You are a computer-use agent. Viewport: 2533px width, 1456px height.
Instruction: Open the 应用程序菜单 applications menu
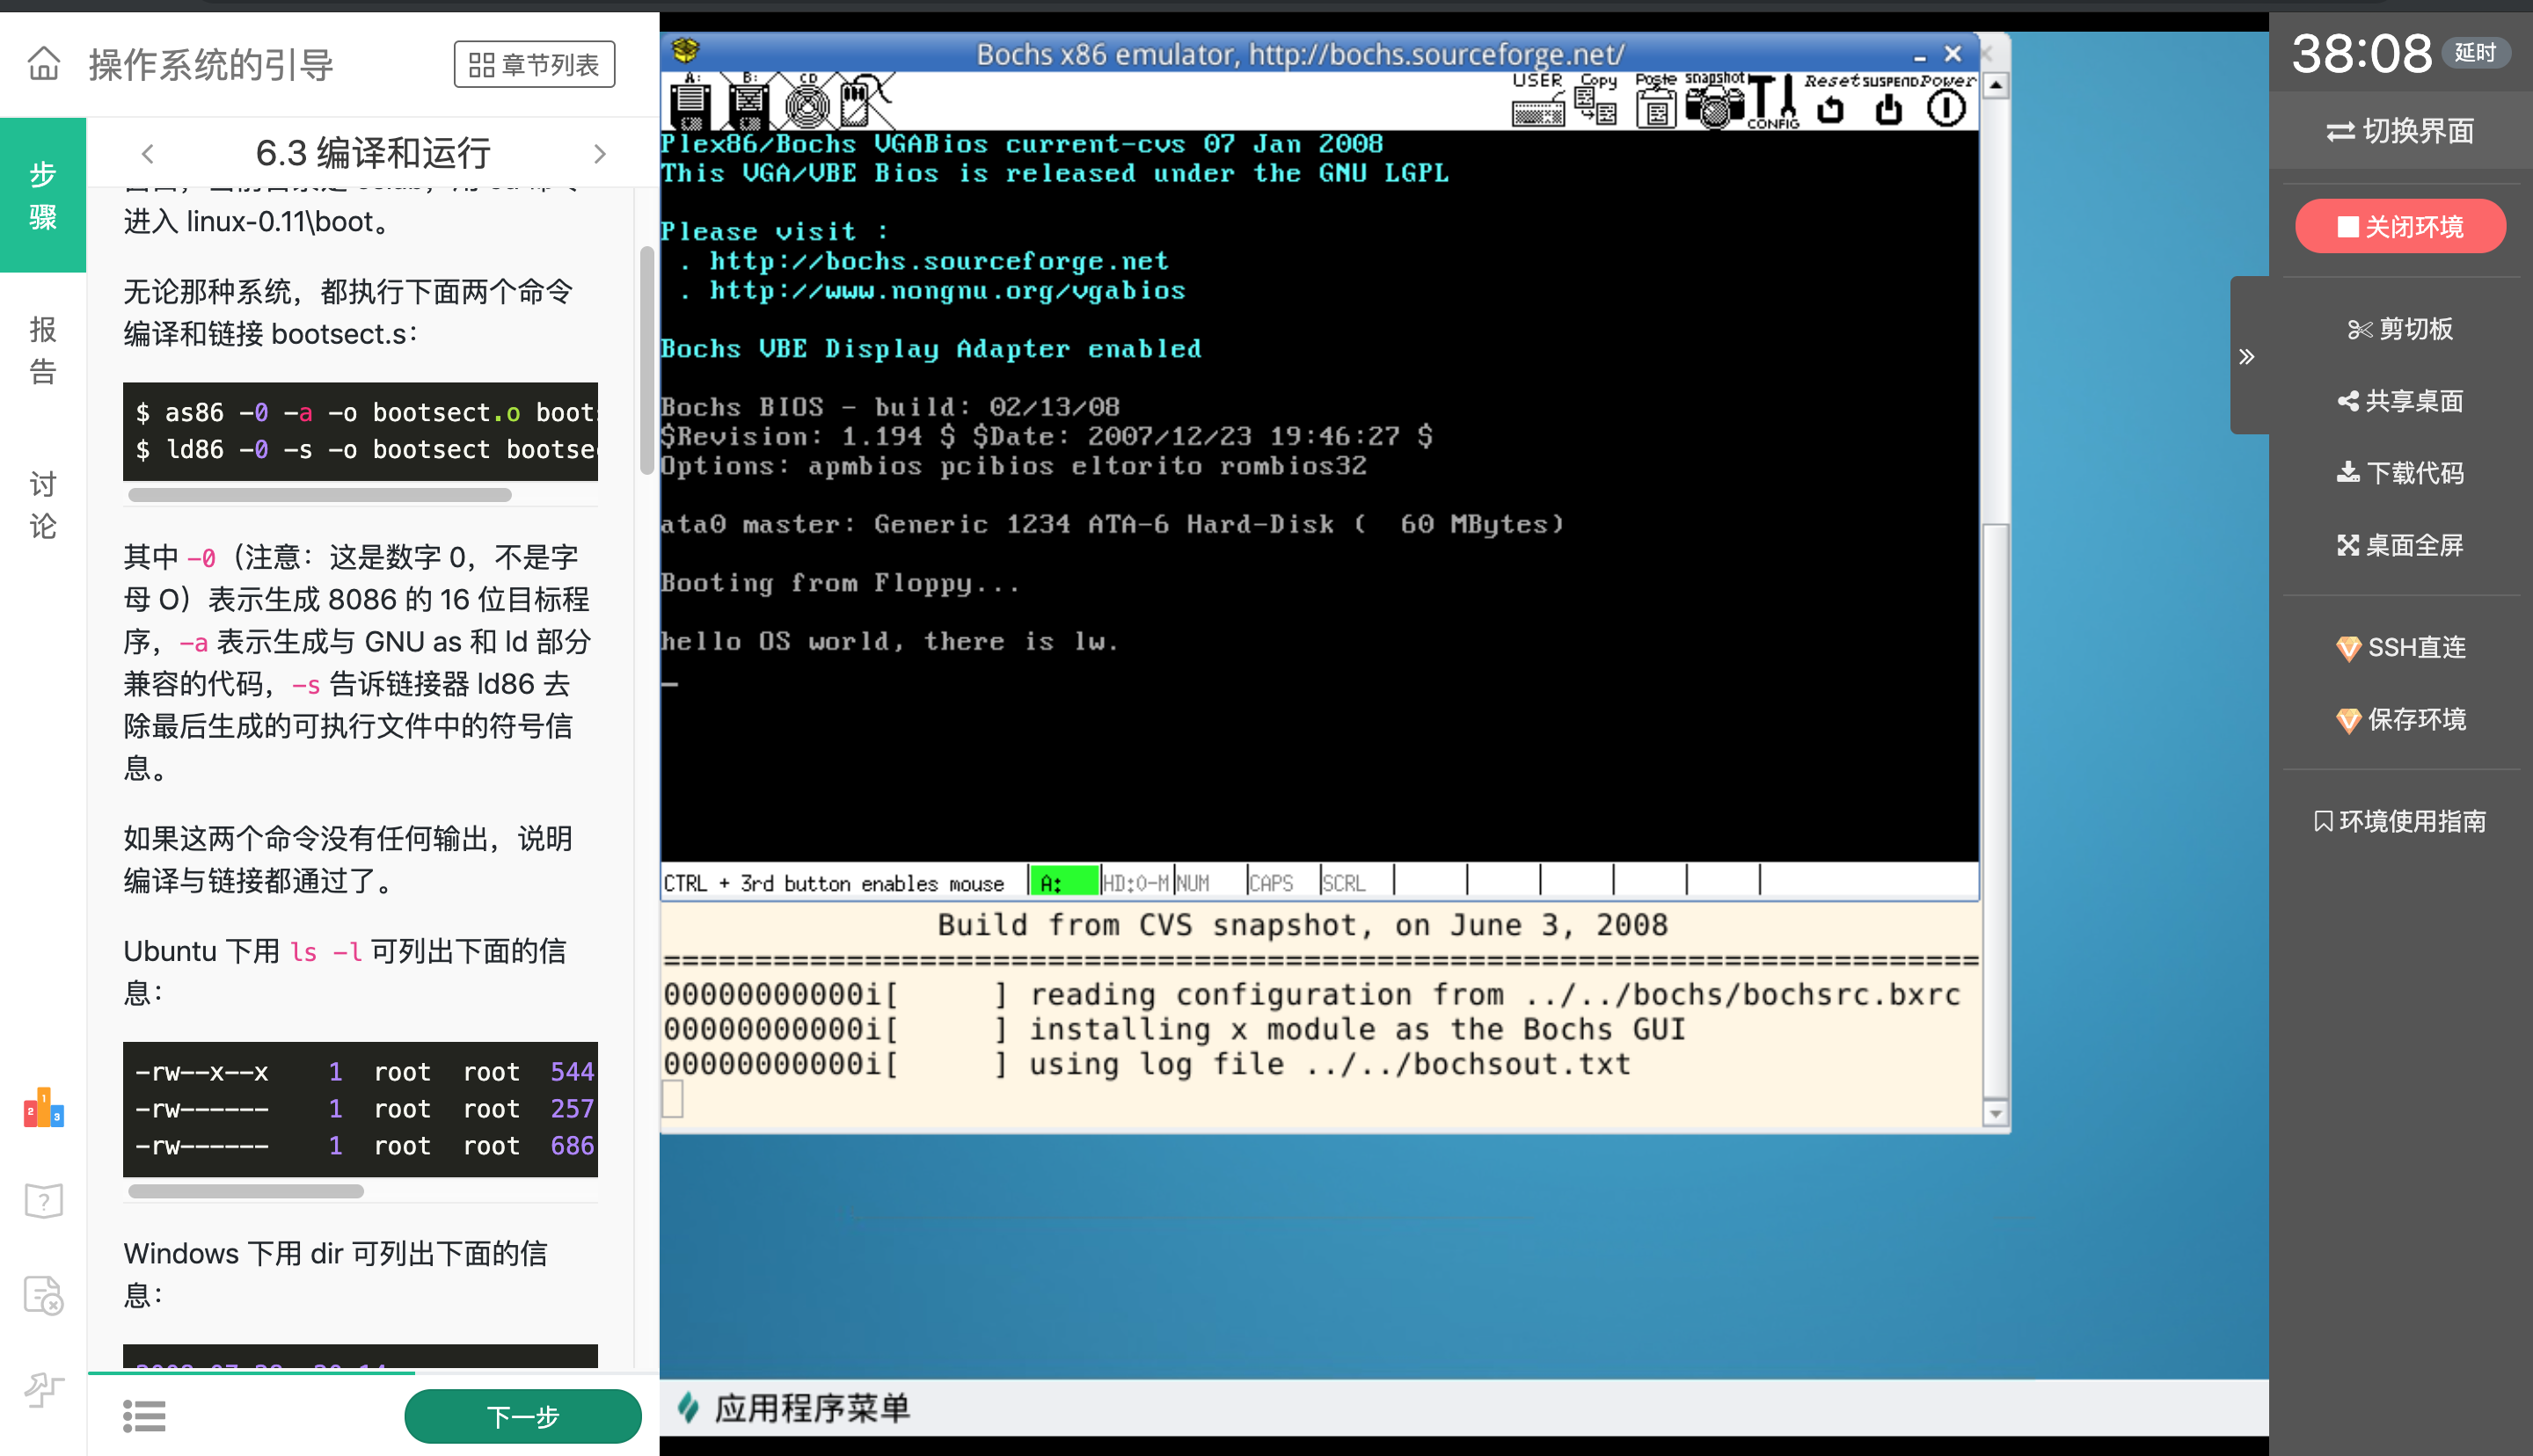pyautogui.click(x=795, y=1408)
